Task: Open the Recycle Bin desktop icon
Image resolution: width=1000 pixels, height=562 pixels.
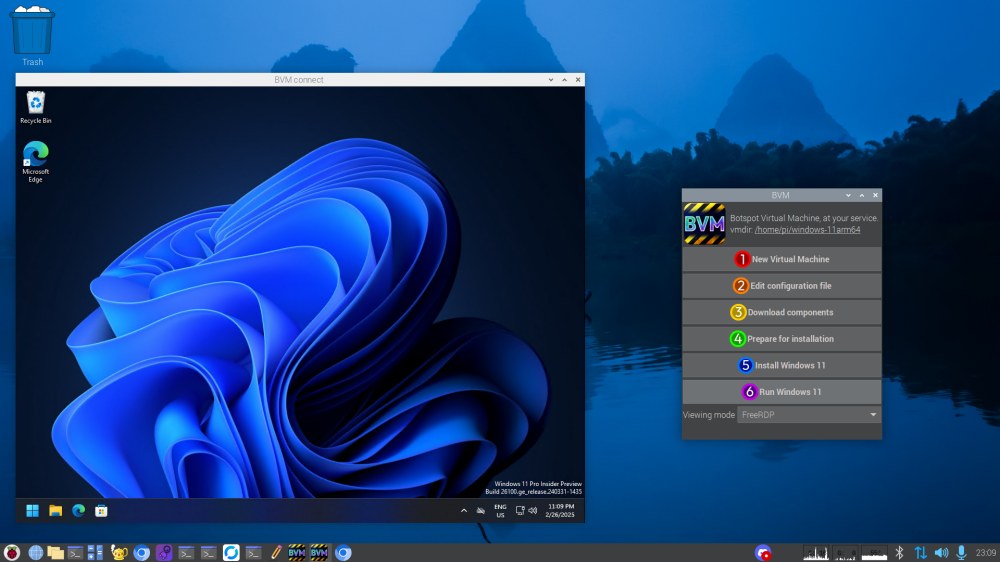Action: coord(36,106)
